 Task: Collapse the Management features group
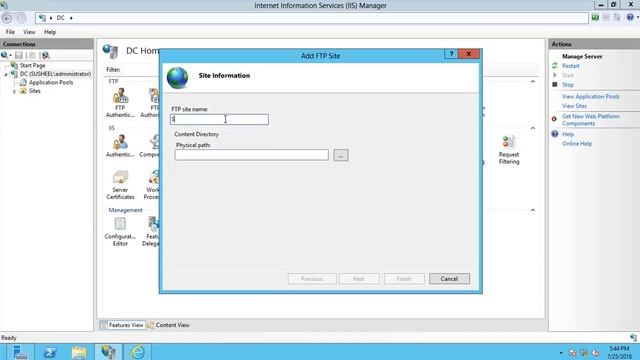pyautogui.click(x=533, y=210)
